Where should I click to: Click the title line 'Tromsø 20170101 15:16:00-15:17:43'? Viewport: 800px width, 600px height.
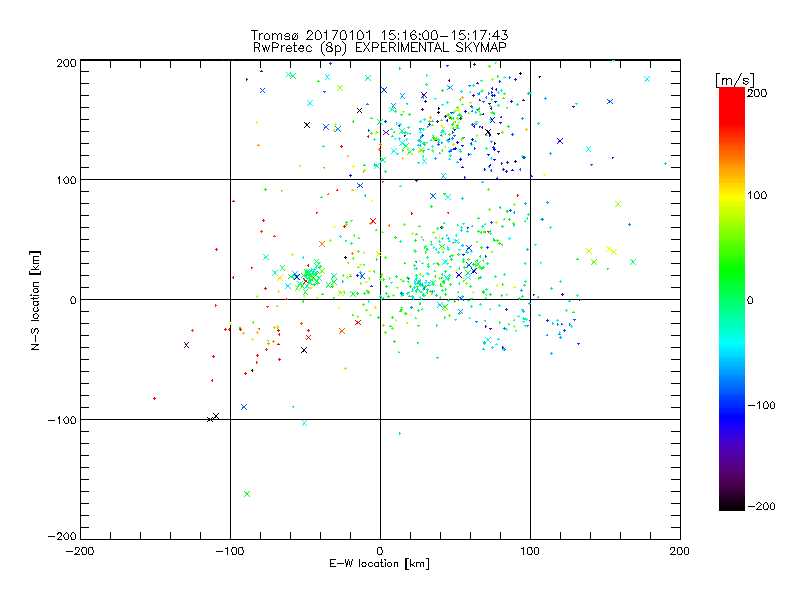[x=379, y=35]
